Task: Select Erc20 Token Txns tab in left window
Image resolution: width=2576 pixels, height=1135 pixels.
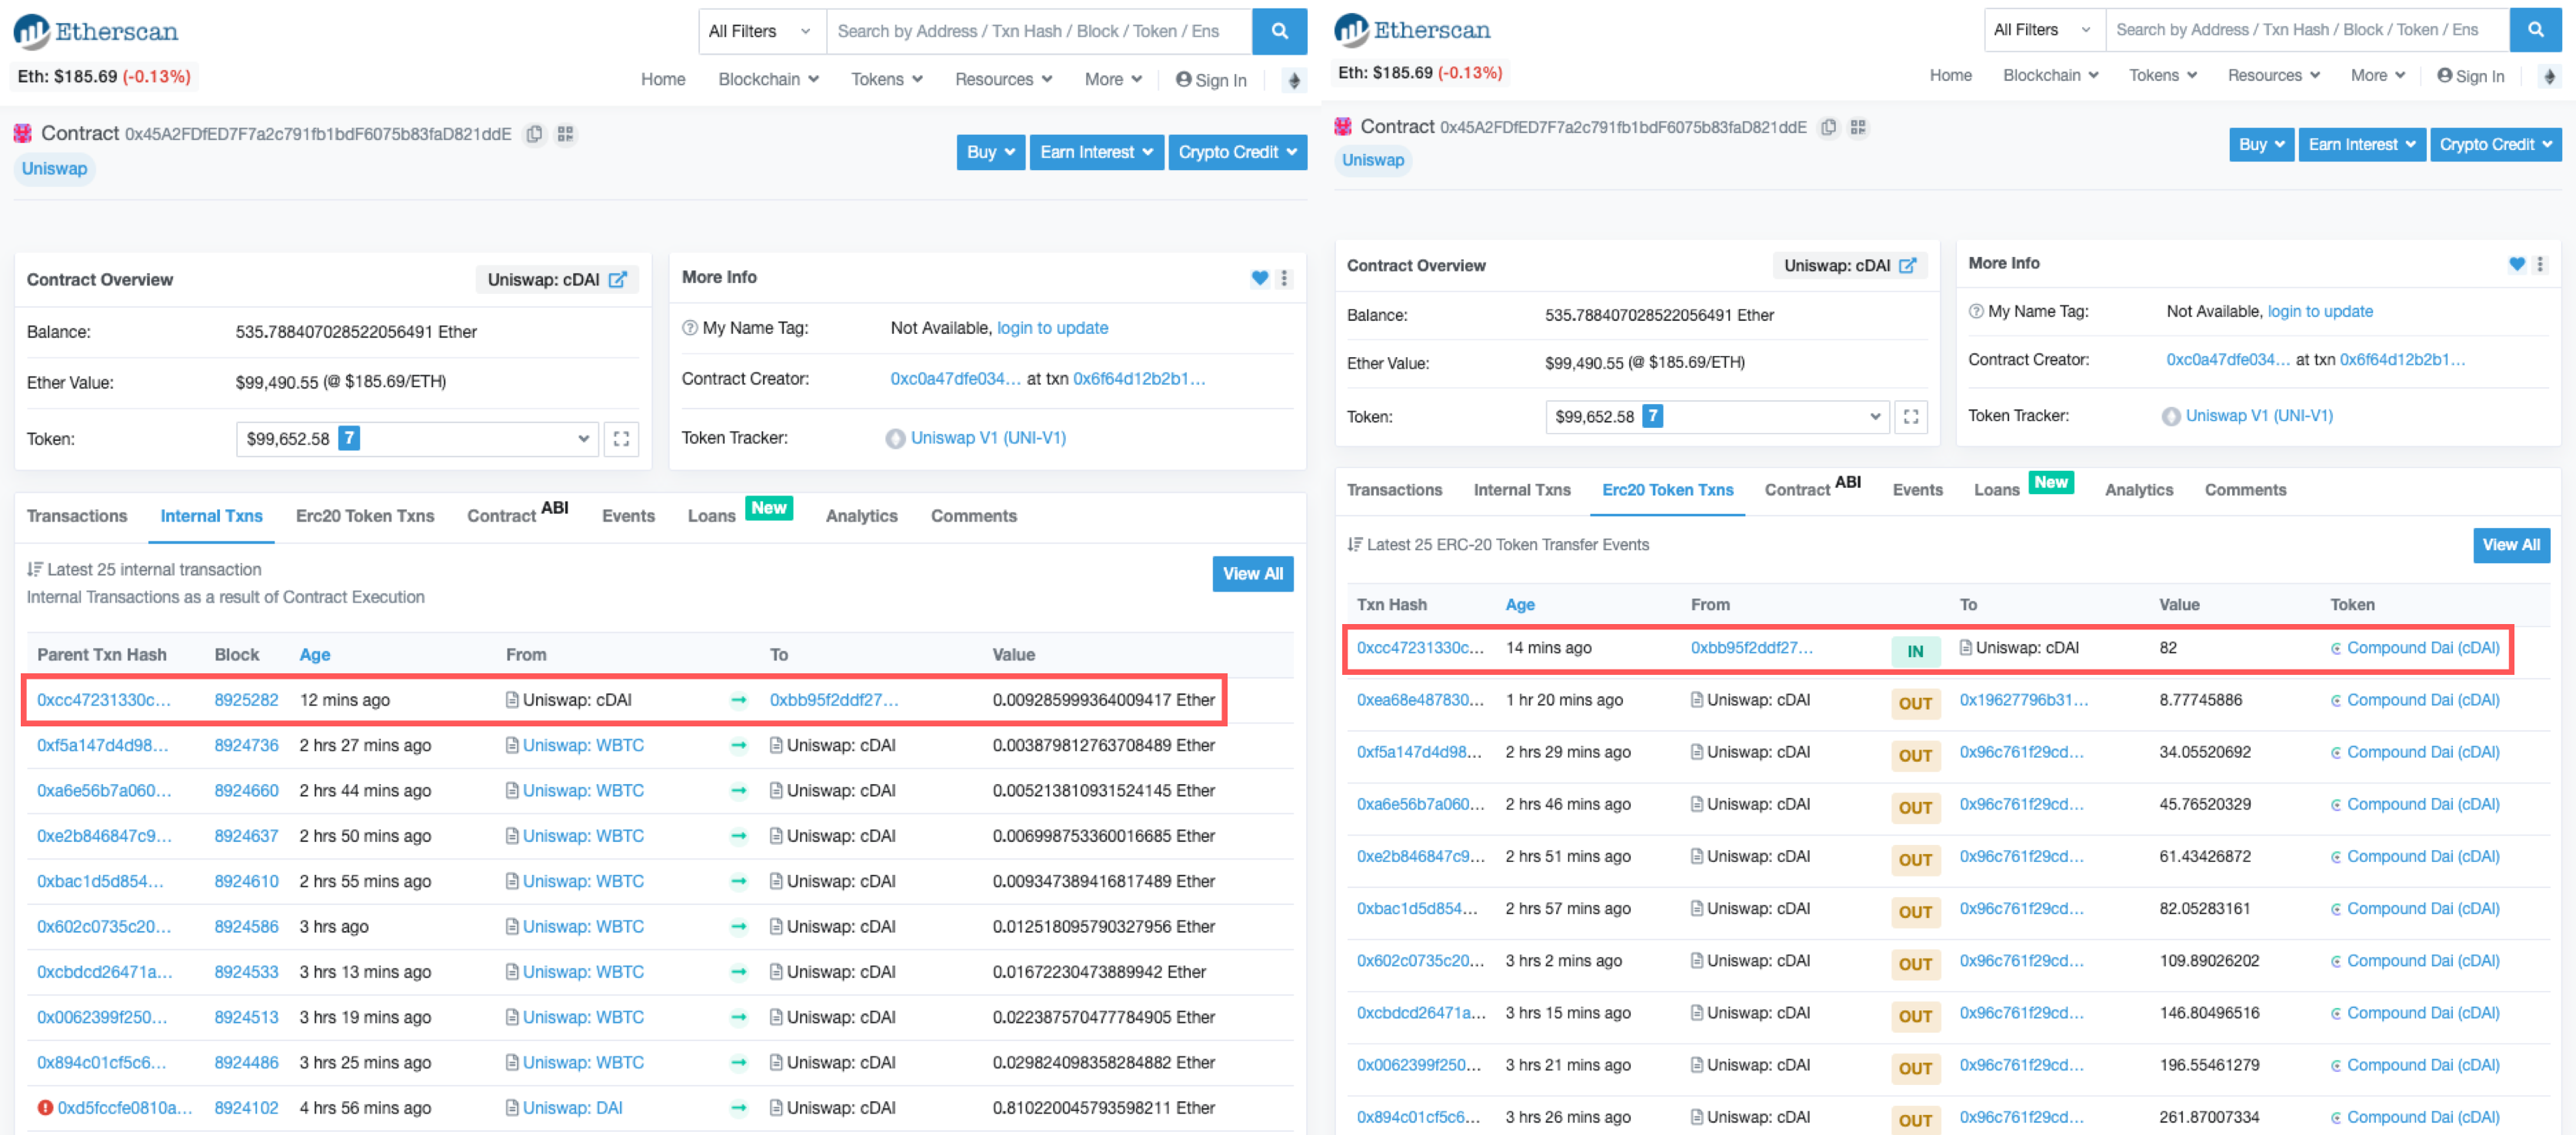Action: (x=365, y=516)
